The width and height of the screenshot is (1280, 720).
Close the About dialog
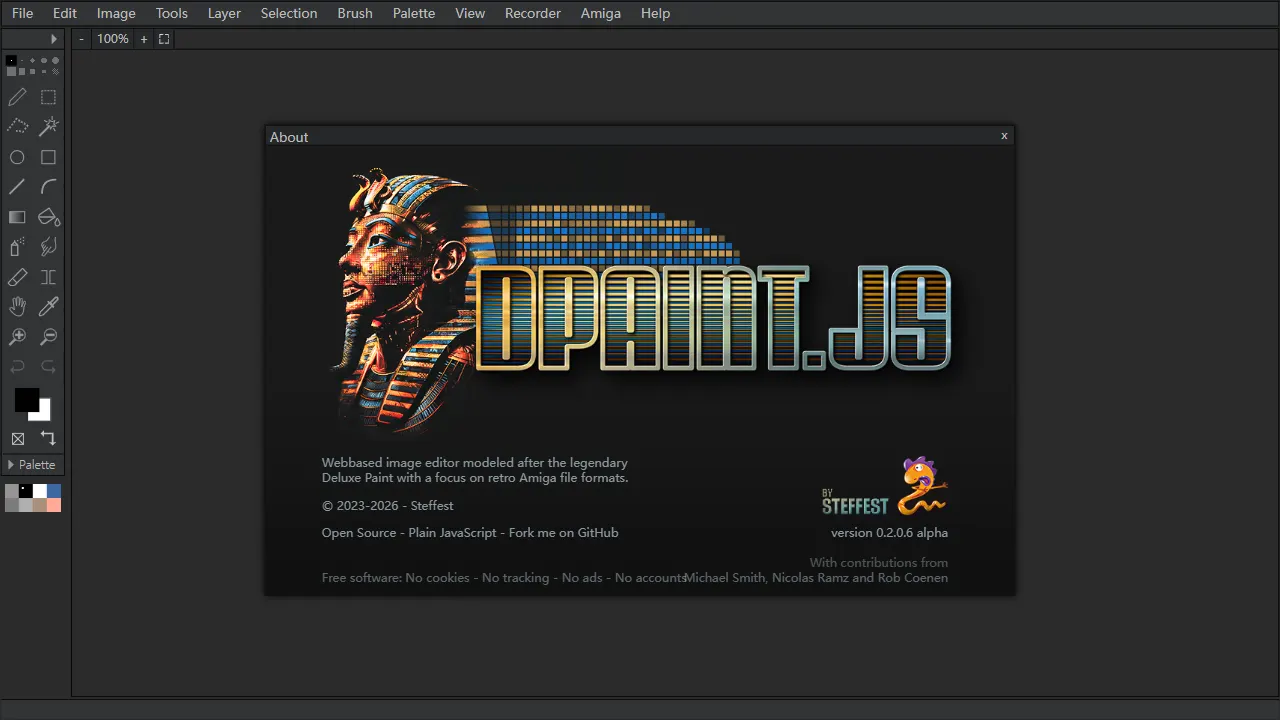click(x=1004, y=136)
